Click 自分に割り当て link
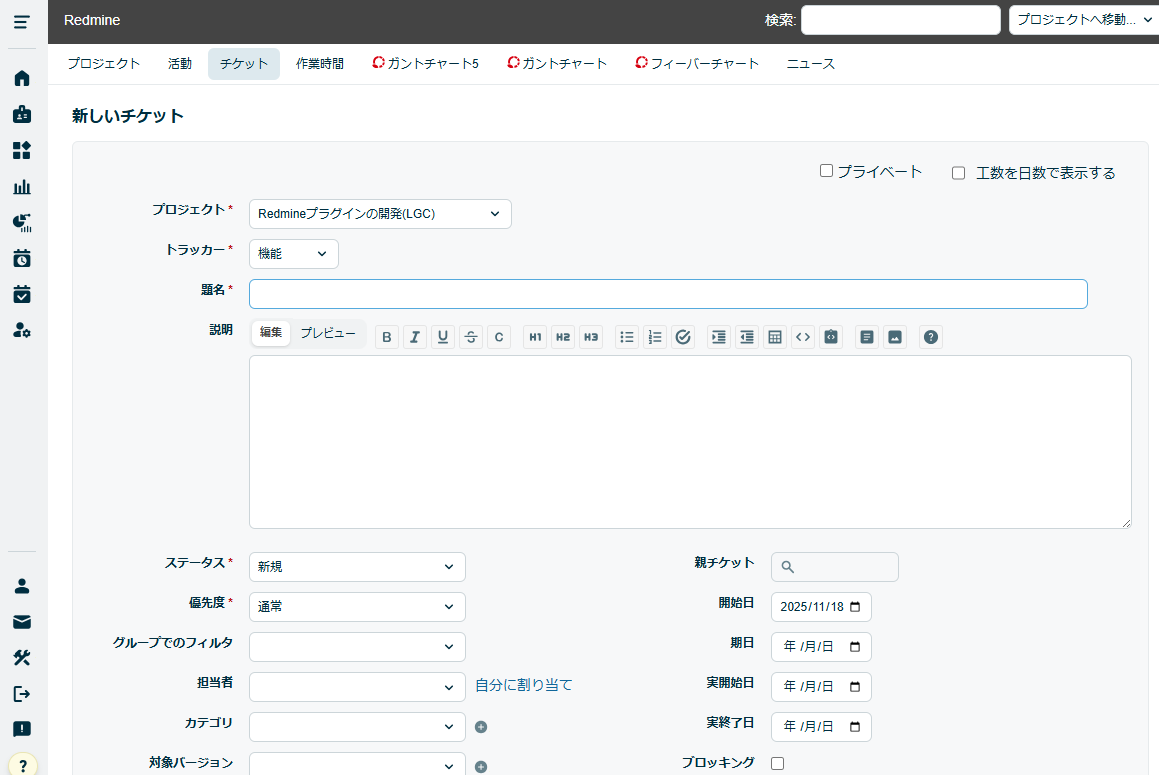This screenshot has width=1159, height=775. [523, 685]
